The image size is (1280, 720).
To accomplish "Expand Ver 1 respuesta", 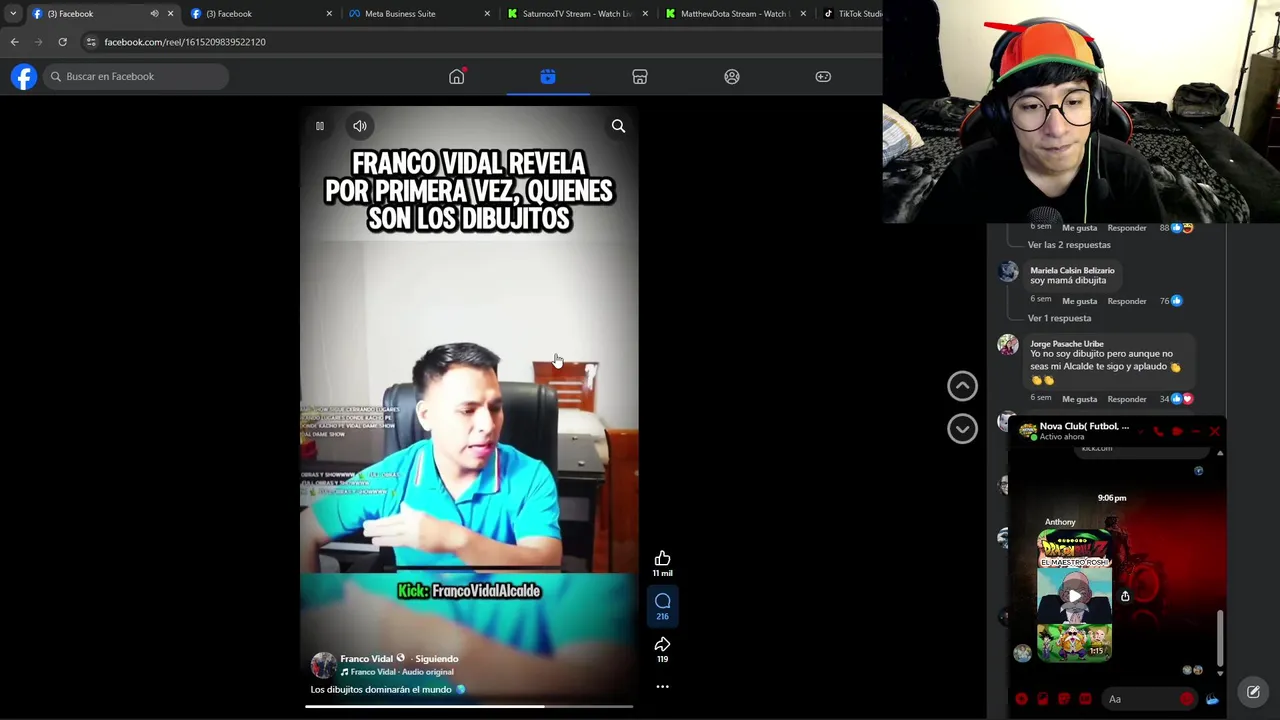I will pyautogui.click(x=1059, y=318).
